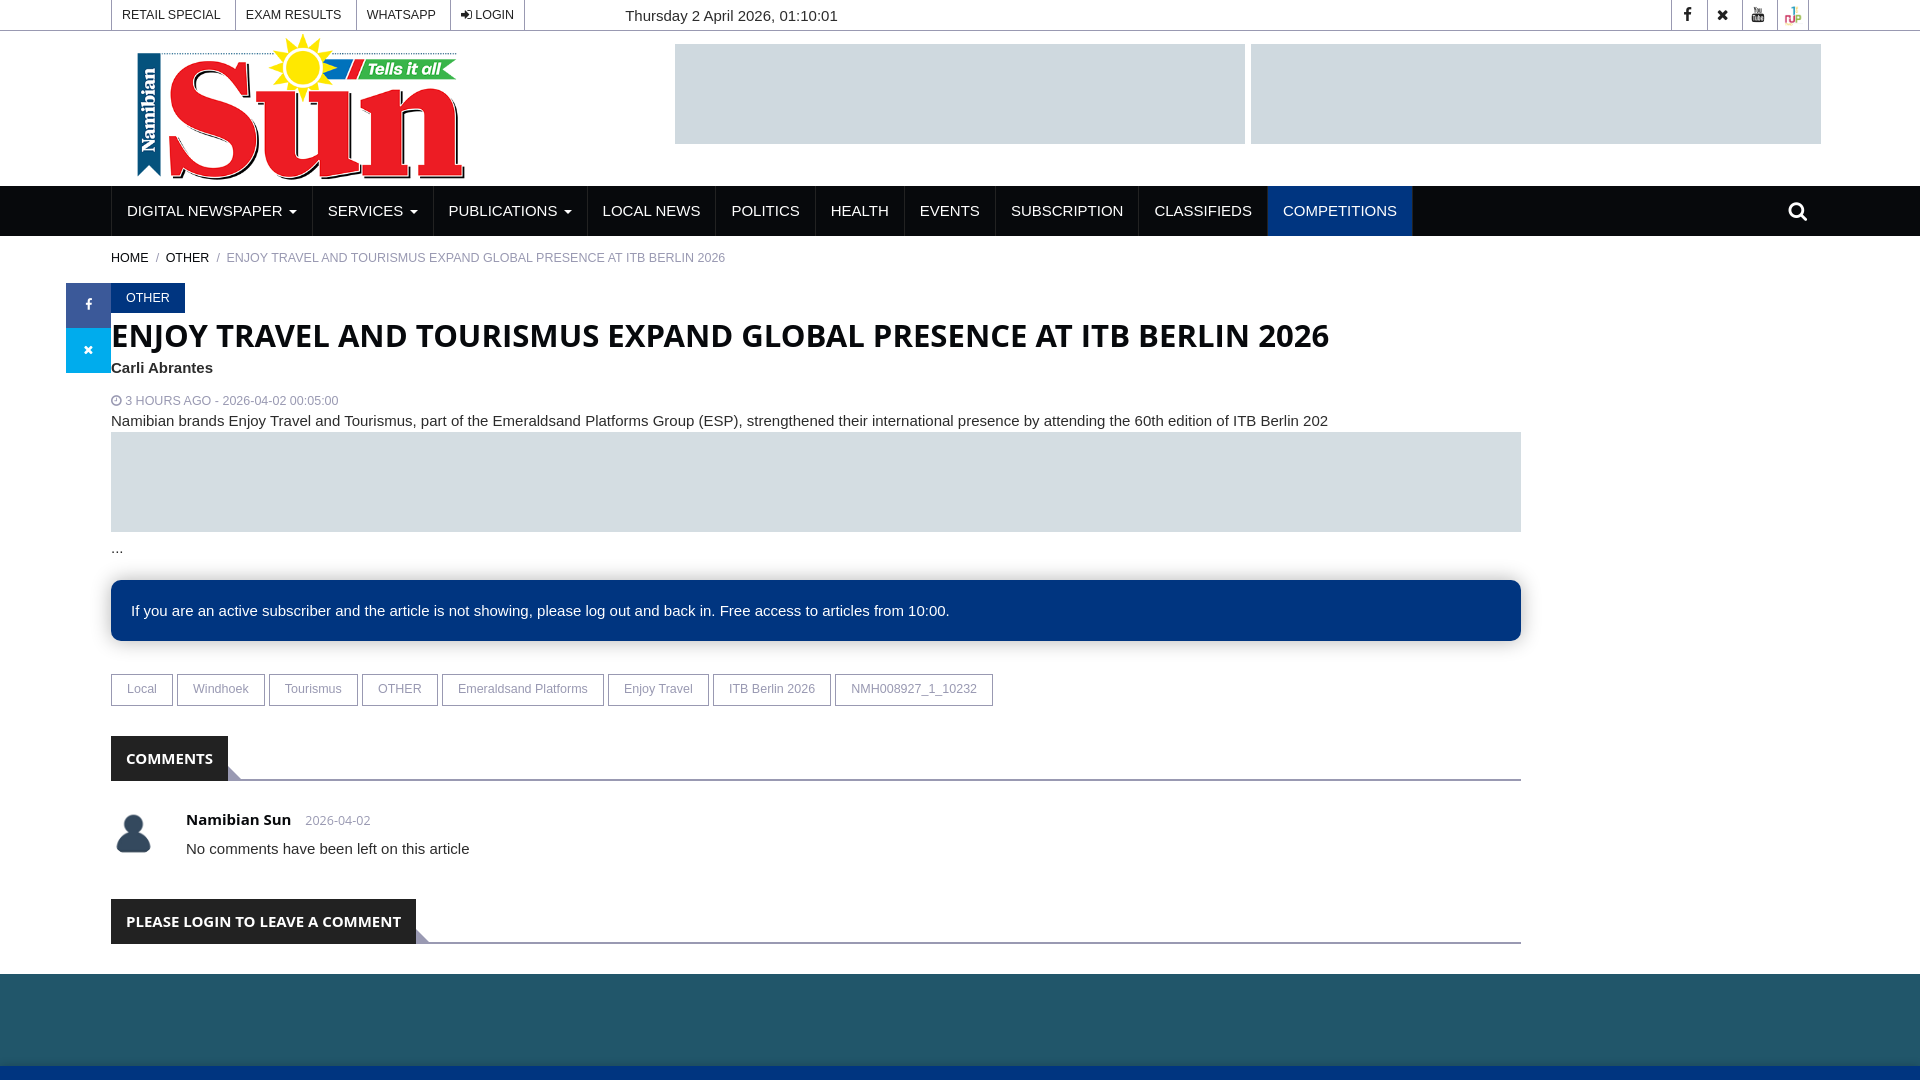Open the Facebook page icon in top bar

point(1688,15)
